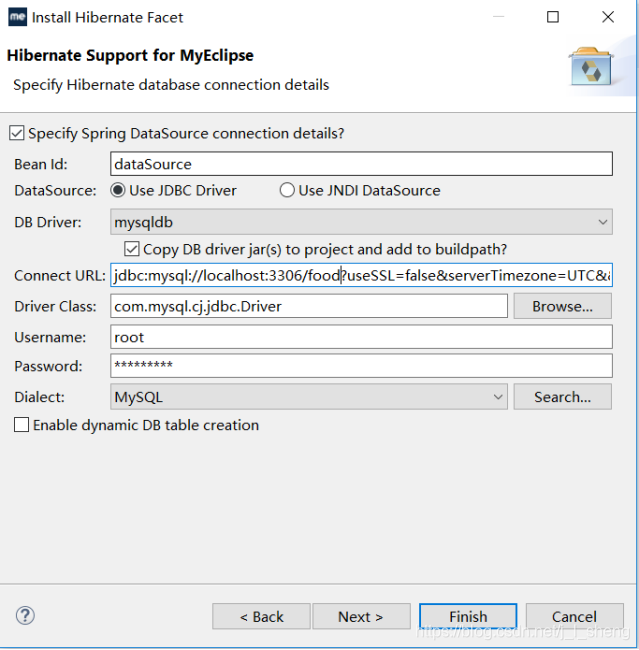This screenshot has height=650, width=639.
Task: Proceed with the Next > button
Action: pos(361,616)
